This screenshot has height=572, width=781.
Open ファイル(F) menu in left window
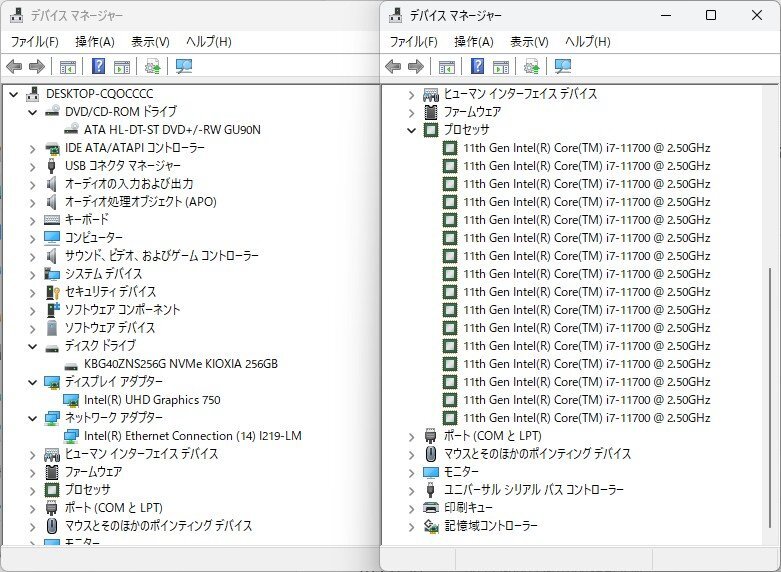pos(34,41)
